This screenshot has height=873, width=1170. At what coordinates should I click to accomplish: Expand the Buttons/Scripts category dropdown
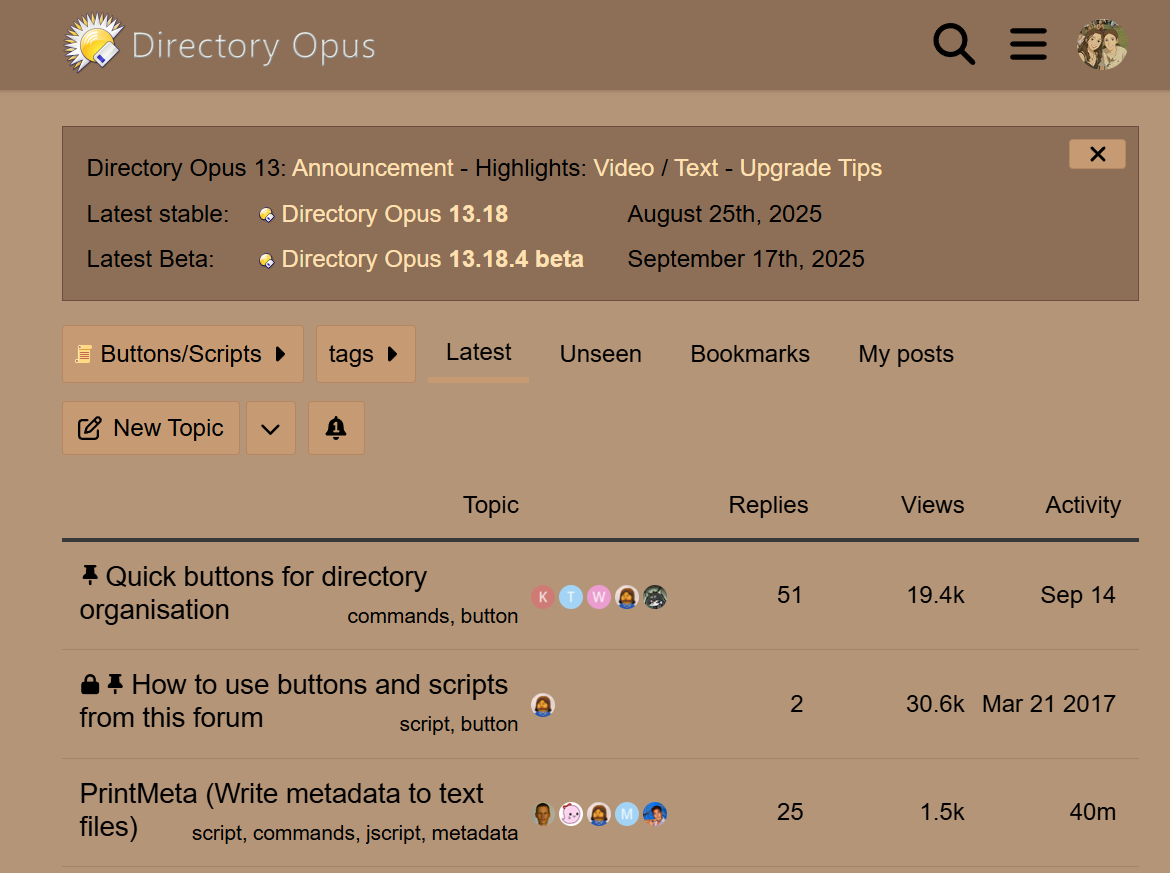tap(182, 354)
